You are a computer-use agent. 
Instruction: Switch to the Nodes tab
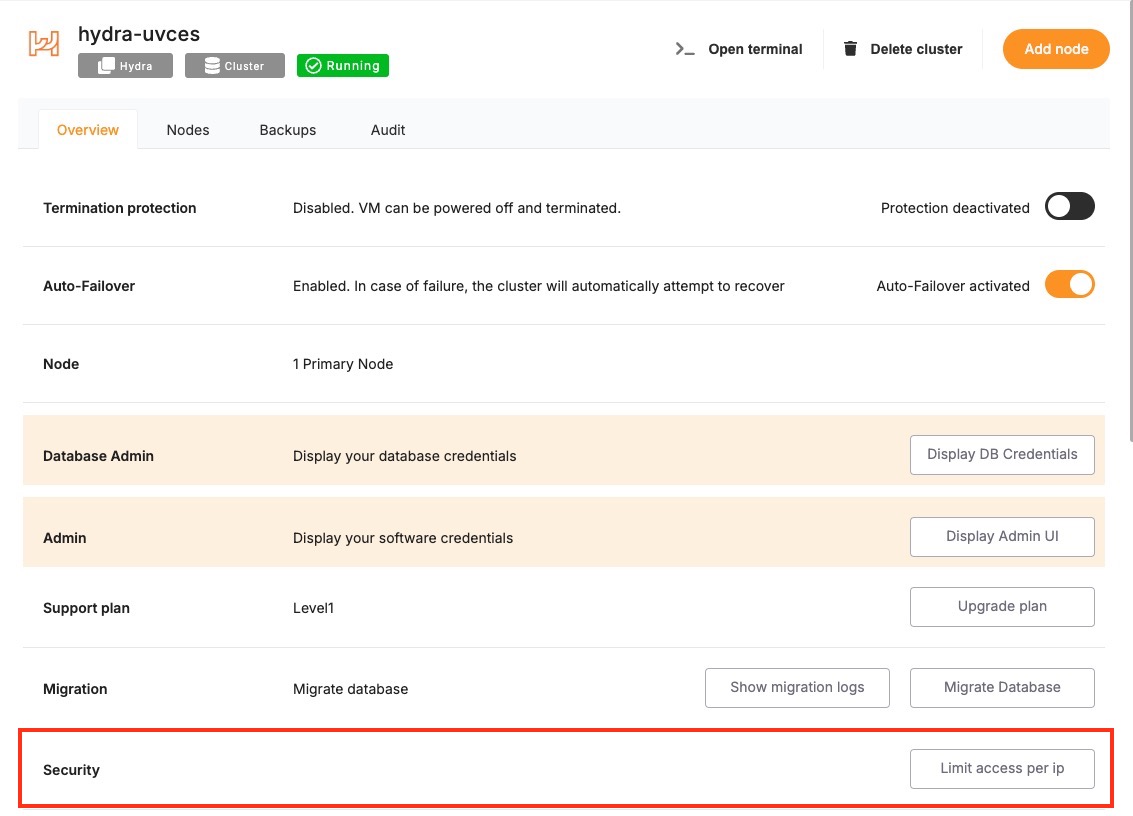[x=188, y=130]
